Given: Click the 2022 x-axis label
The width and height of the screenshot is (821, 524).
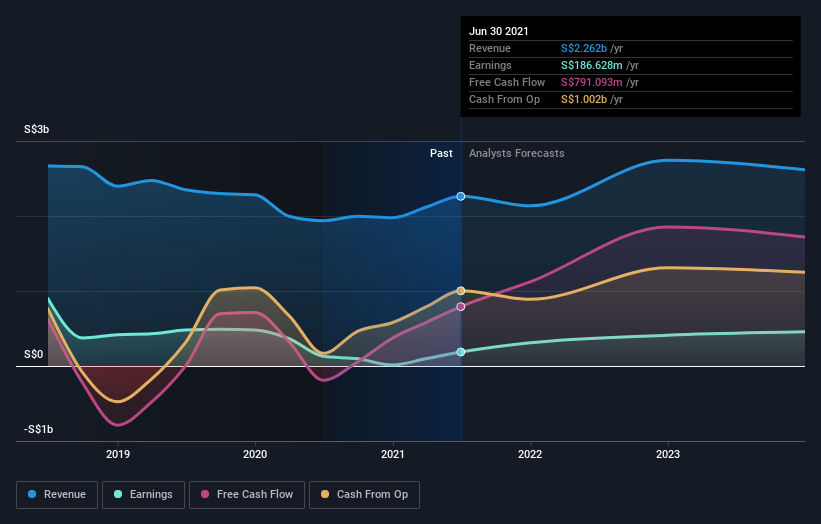Looking at the screenshot, I should (530, 454).
